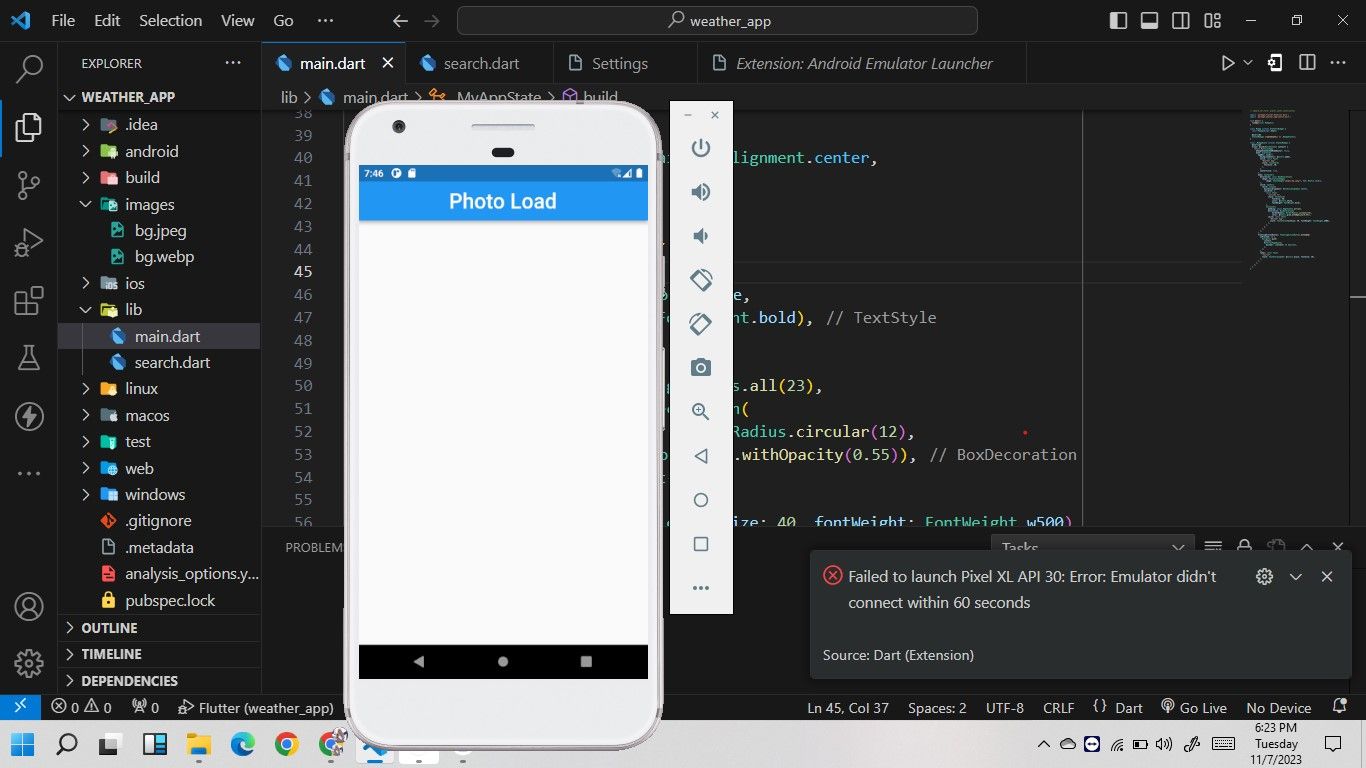Open emulator extended controls (three dots)

click(701, 588)
